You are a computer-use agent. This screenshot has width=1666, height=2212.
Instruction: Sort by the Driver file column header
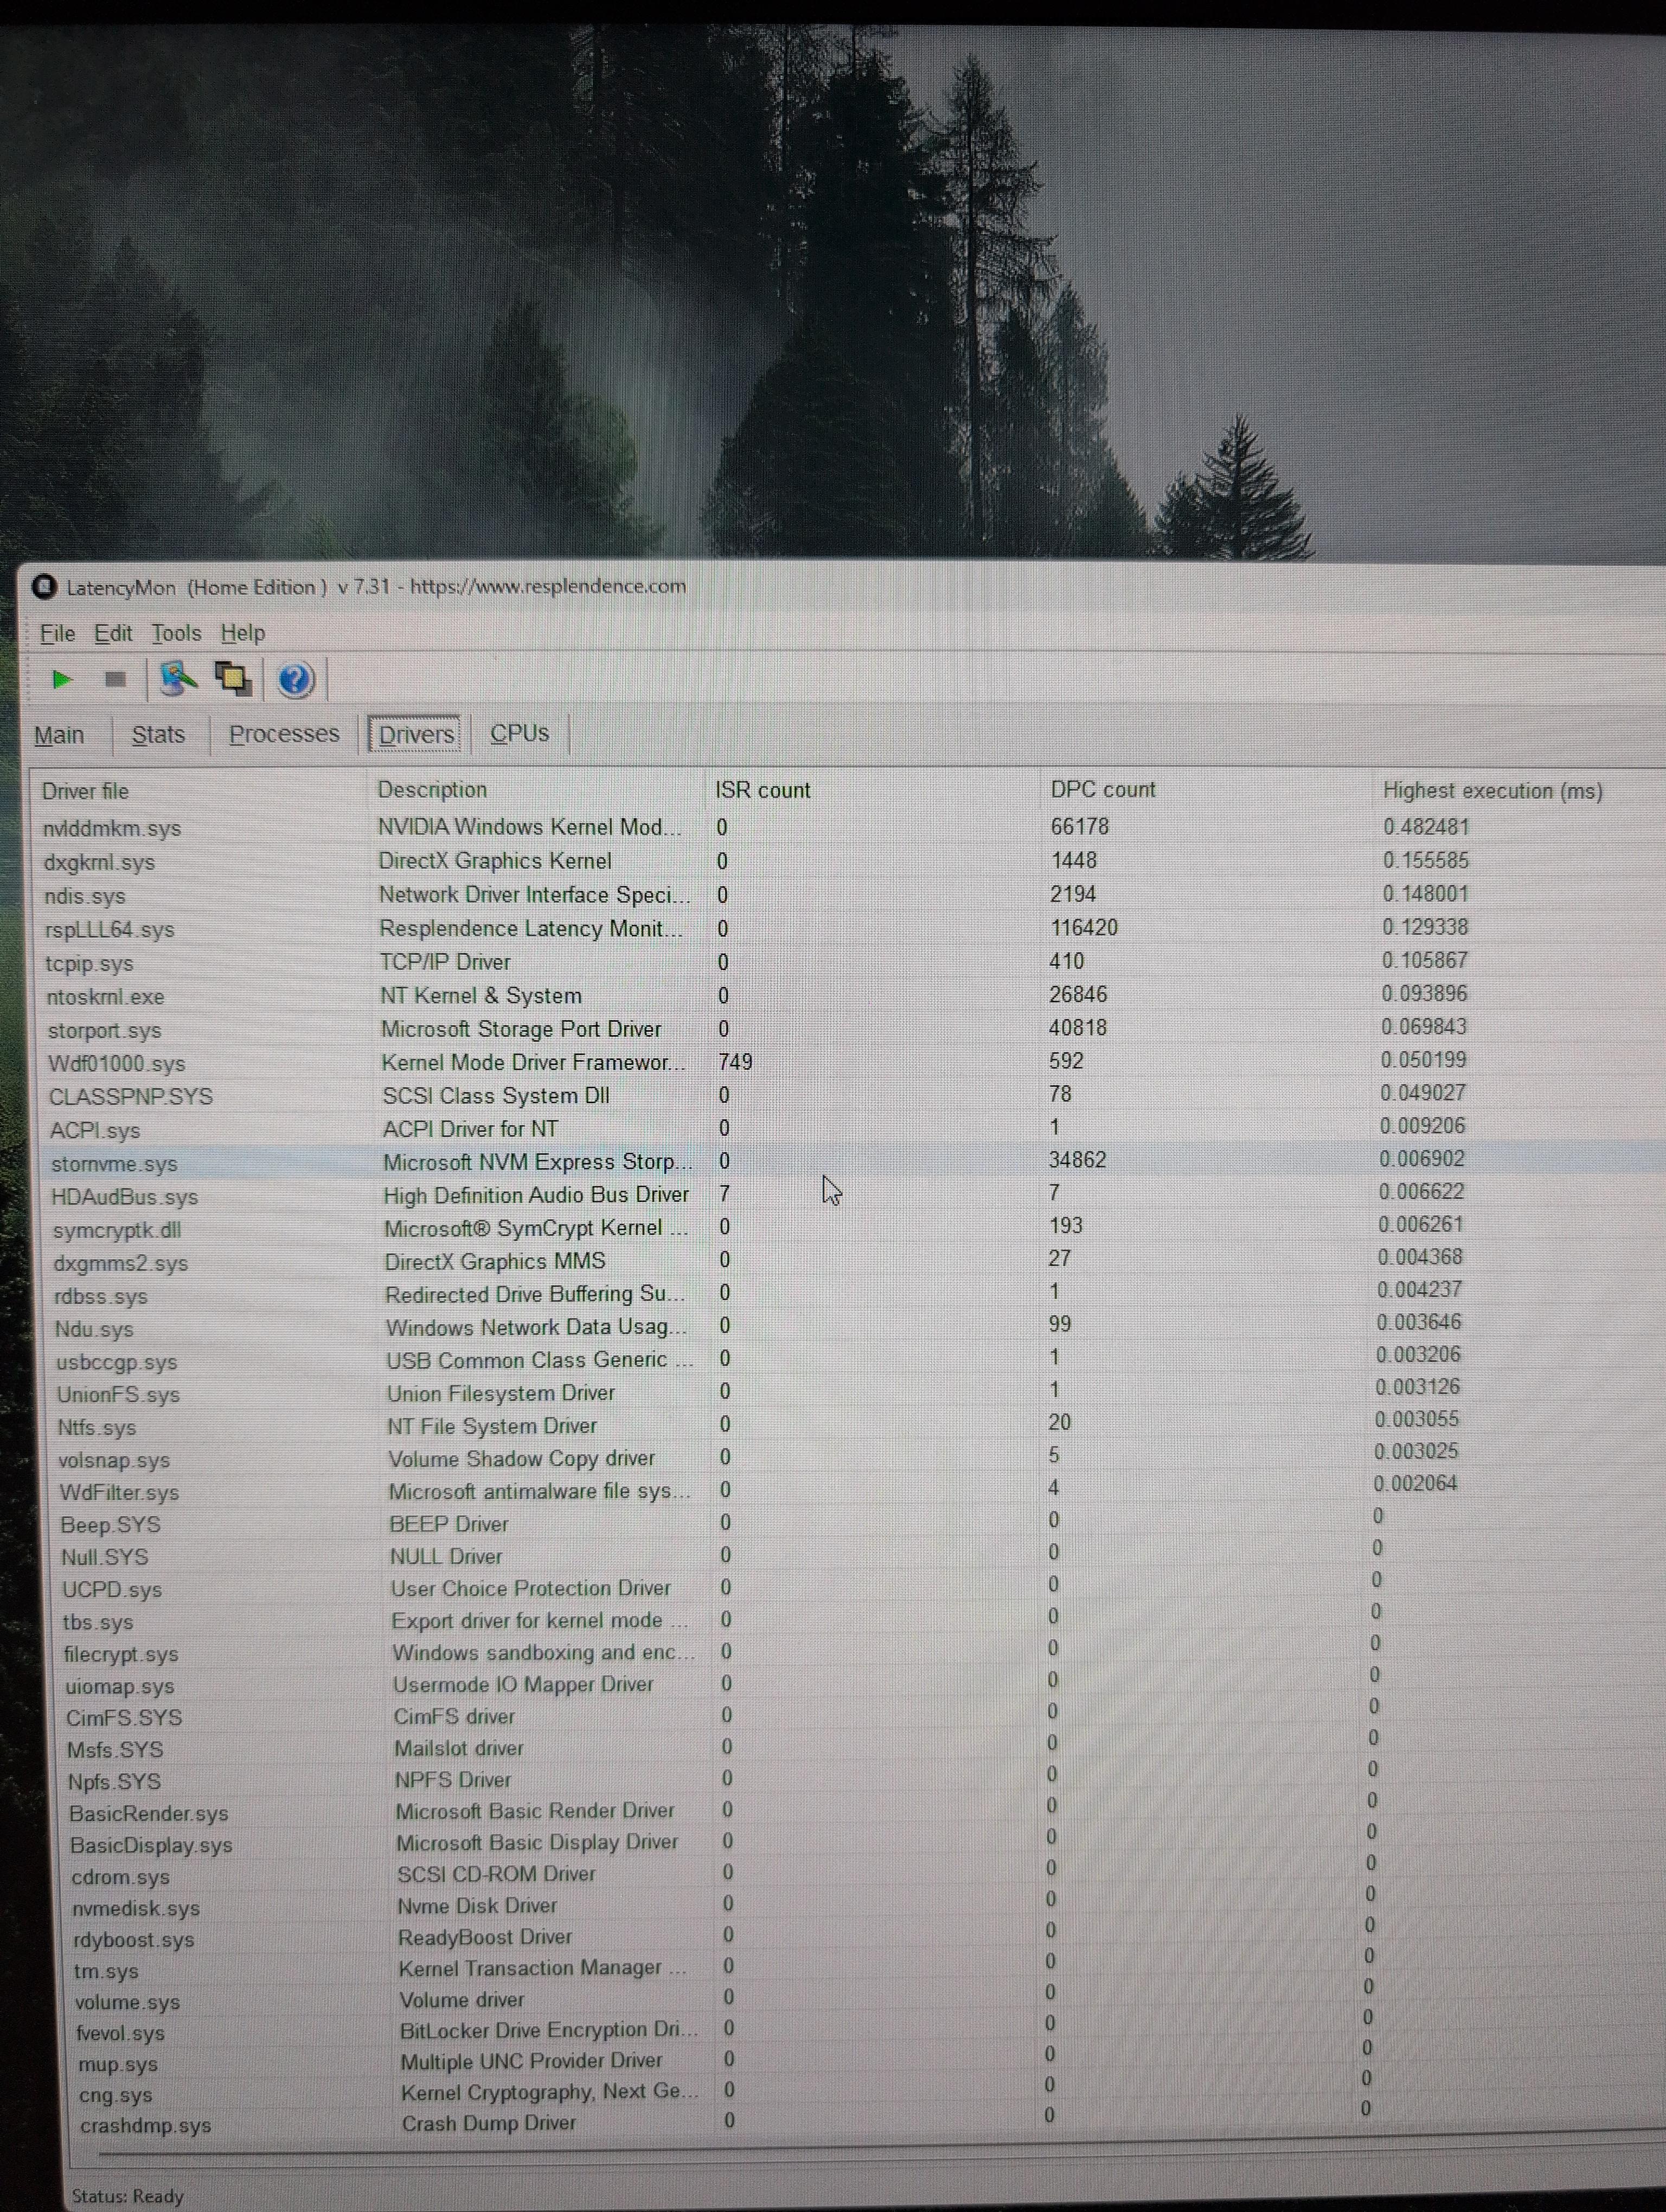point(86,791)
